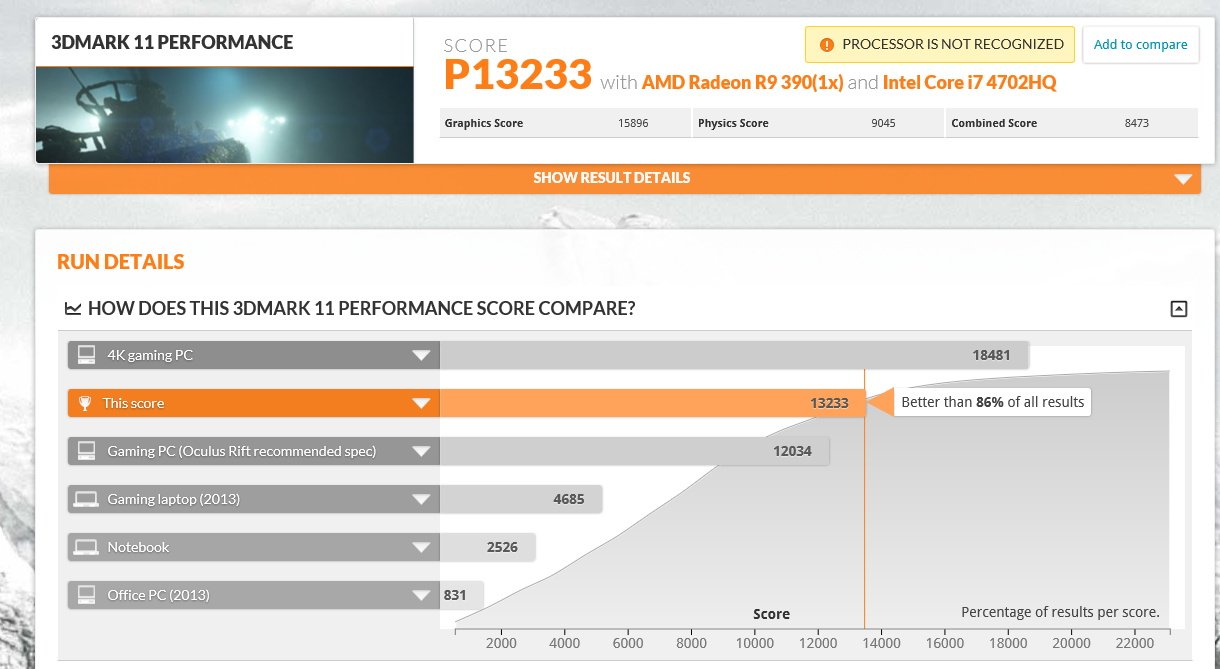Click the laptop icon beside Gaming laptop (2013)

tap(86, 499)
